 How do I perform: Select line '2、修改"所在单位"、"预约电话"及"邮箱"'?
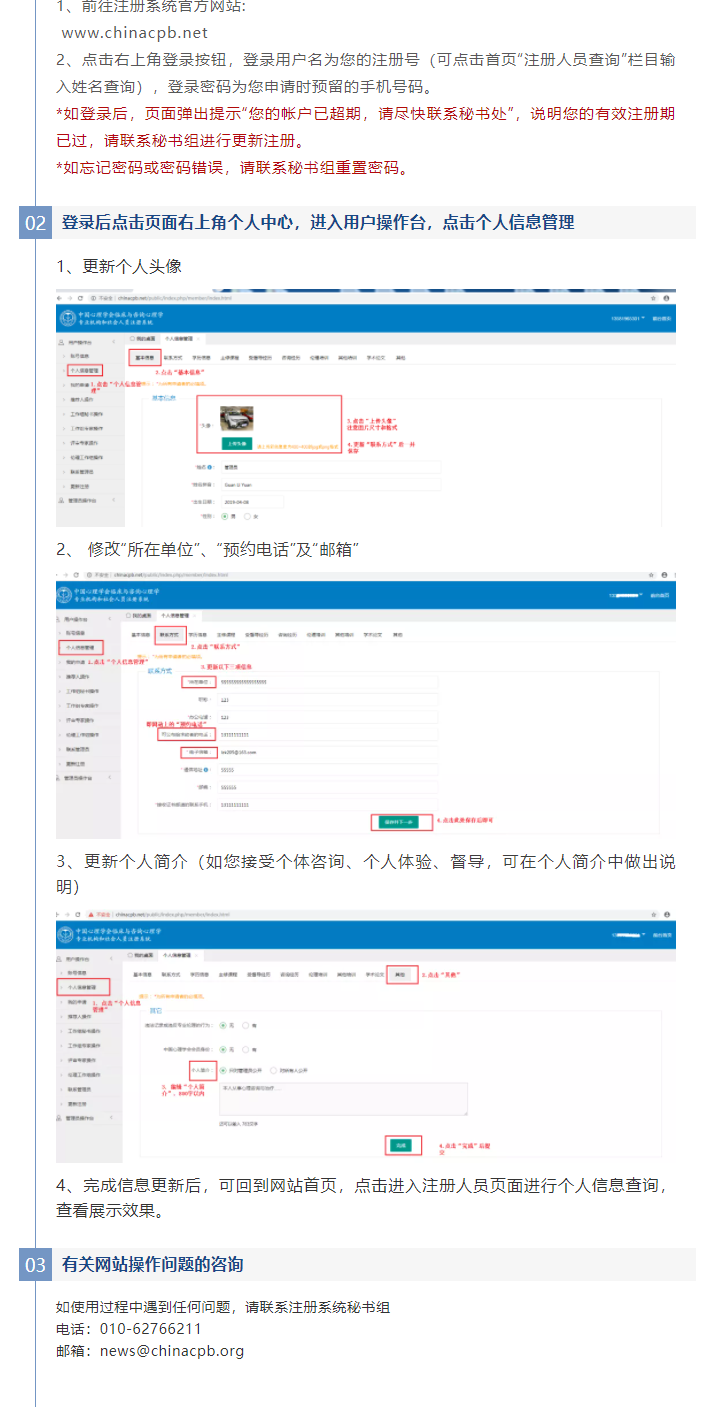coord(208,550)
